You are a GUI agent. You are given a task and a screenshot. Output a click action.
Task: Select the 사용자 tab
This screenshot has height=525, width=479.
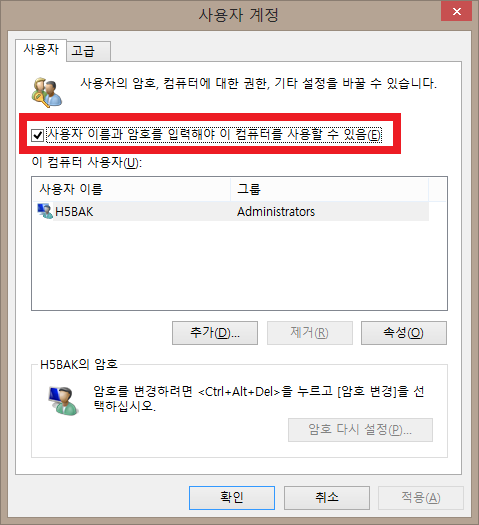pos(41,50)
